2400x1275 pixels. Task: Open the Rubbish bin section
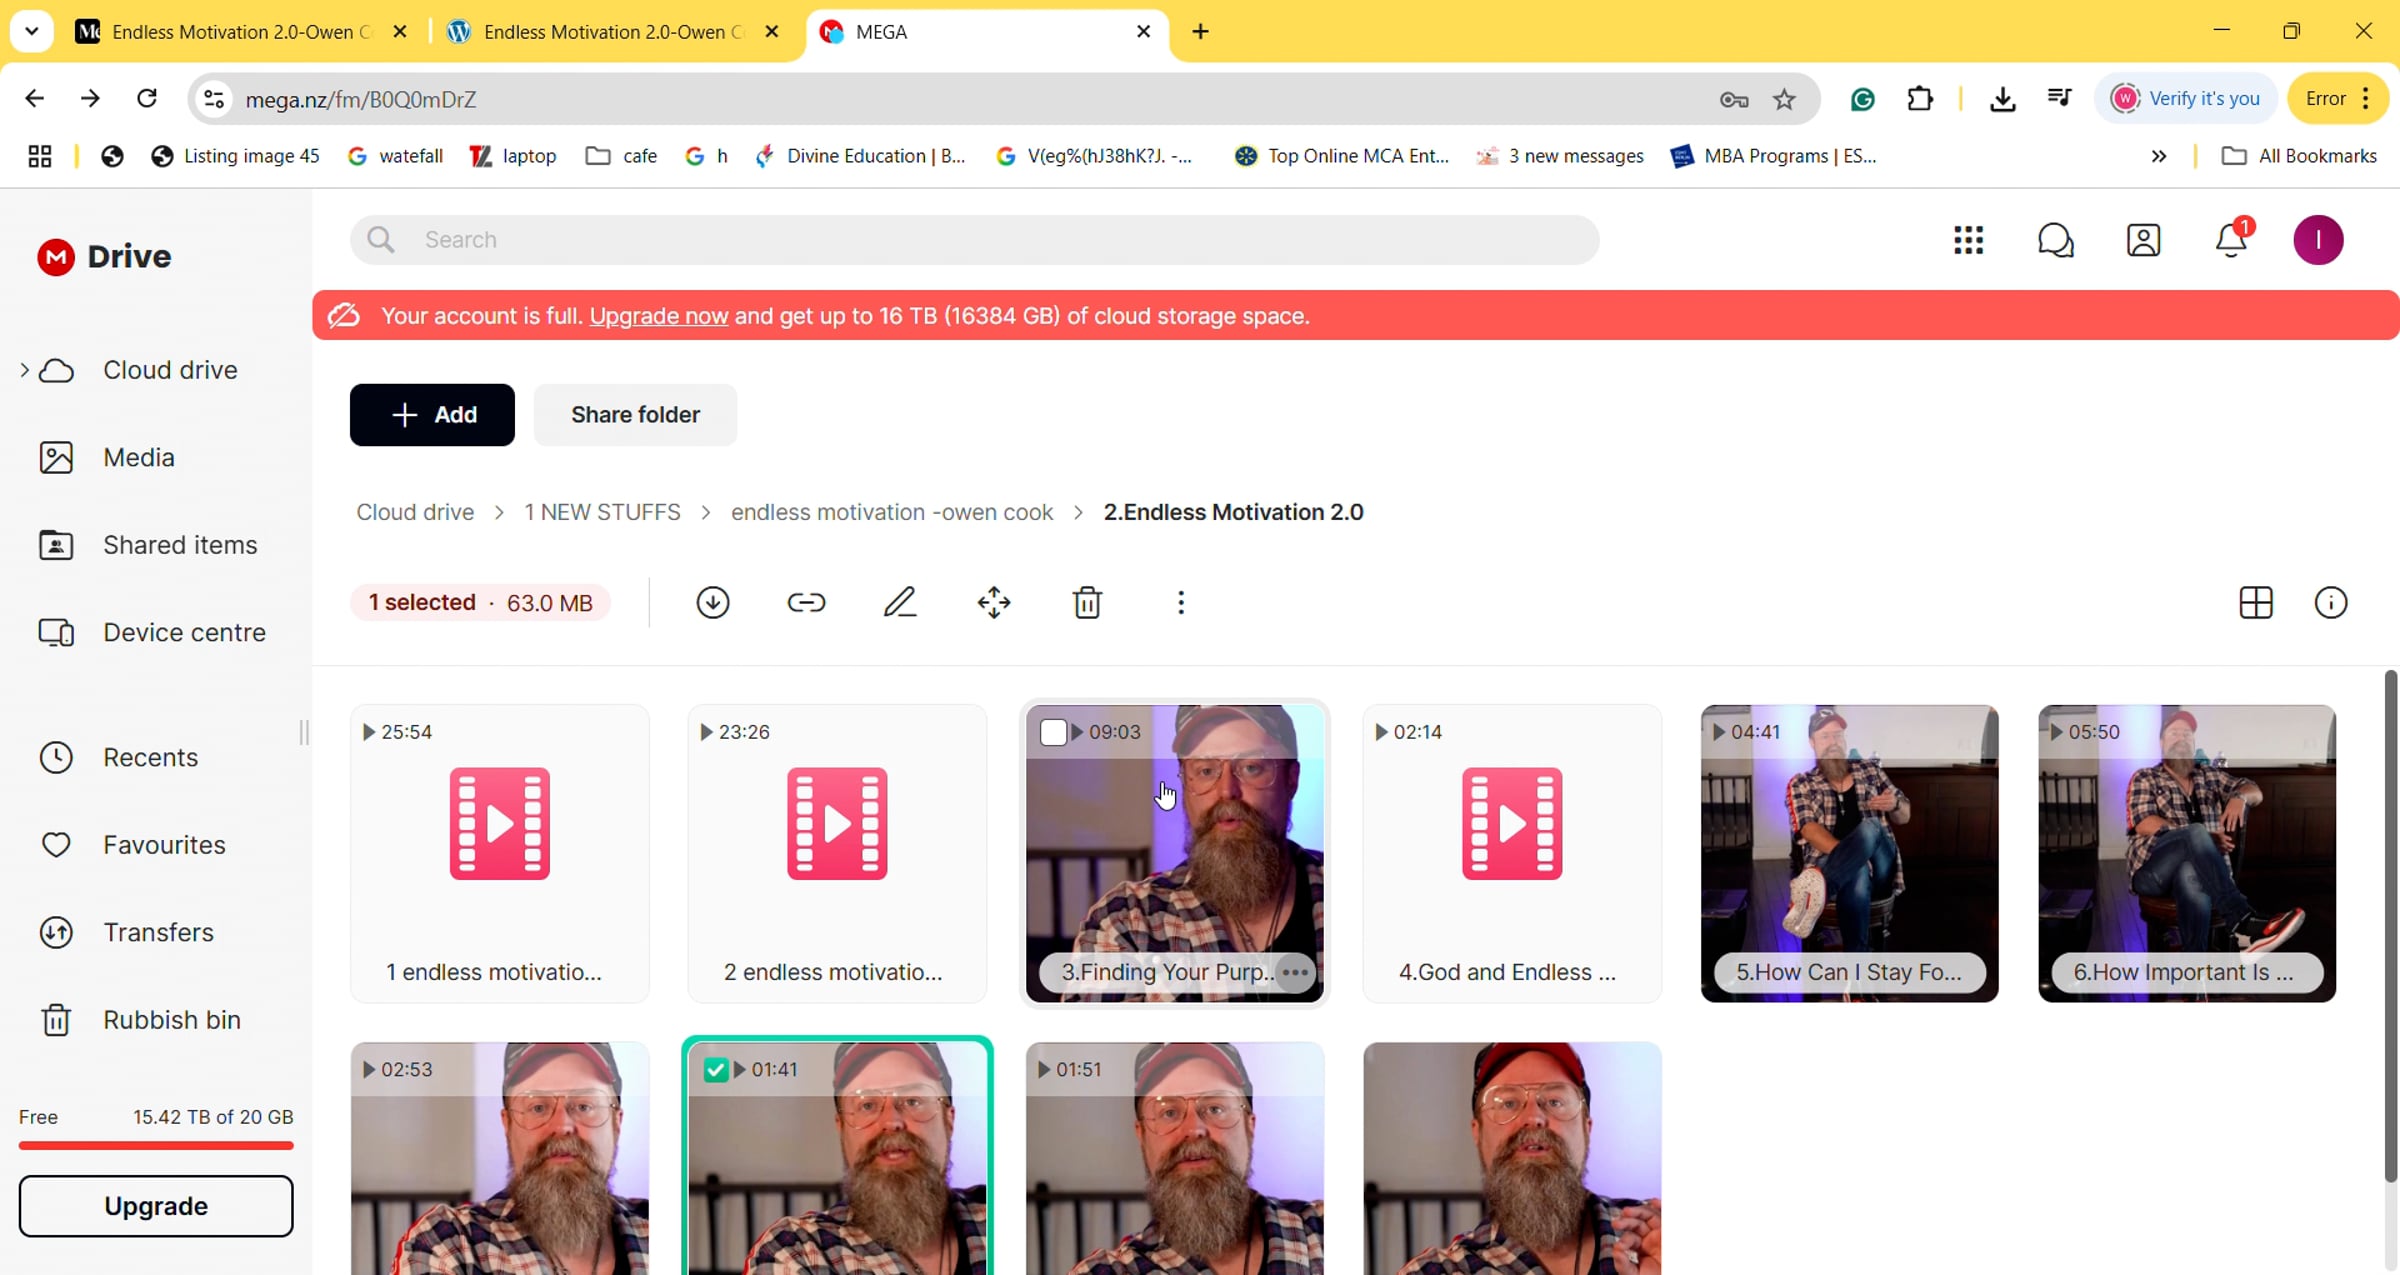(171, 1020)
